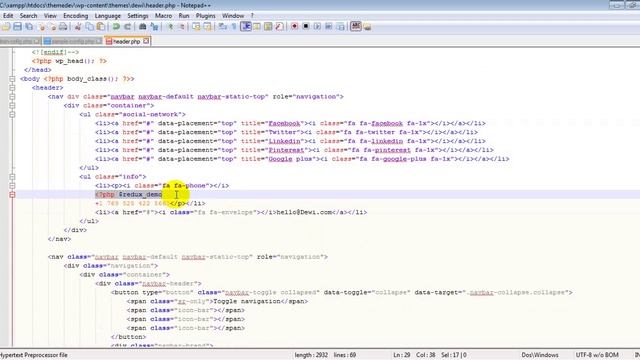Collapse the fa-phone li fold
640x360 pixels.
pyautogui.click(x=12, y=186)
